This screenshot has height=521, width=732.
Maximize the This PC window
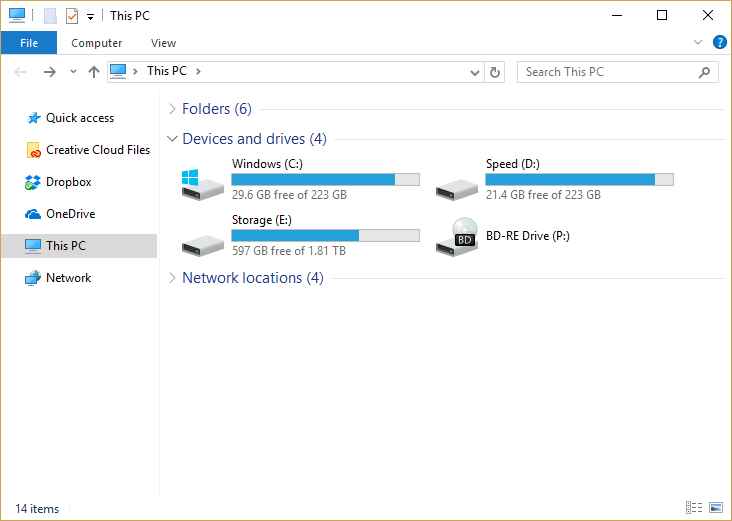click(662, 15)
